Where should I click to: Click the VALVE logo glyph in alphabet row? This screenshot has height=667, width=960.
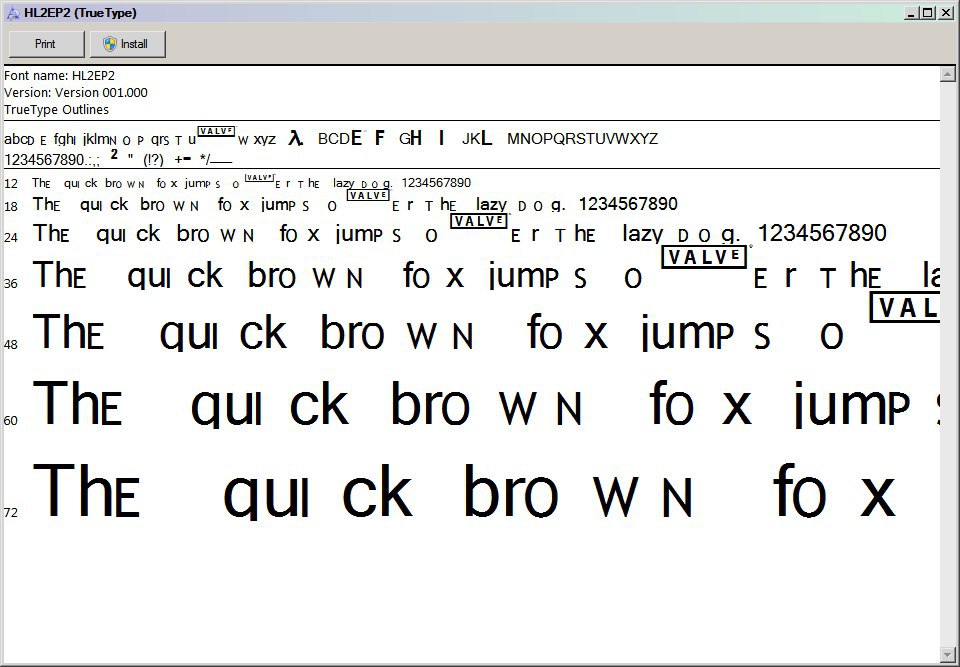216,131
